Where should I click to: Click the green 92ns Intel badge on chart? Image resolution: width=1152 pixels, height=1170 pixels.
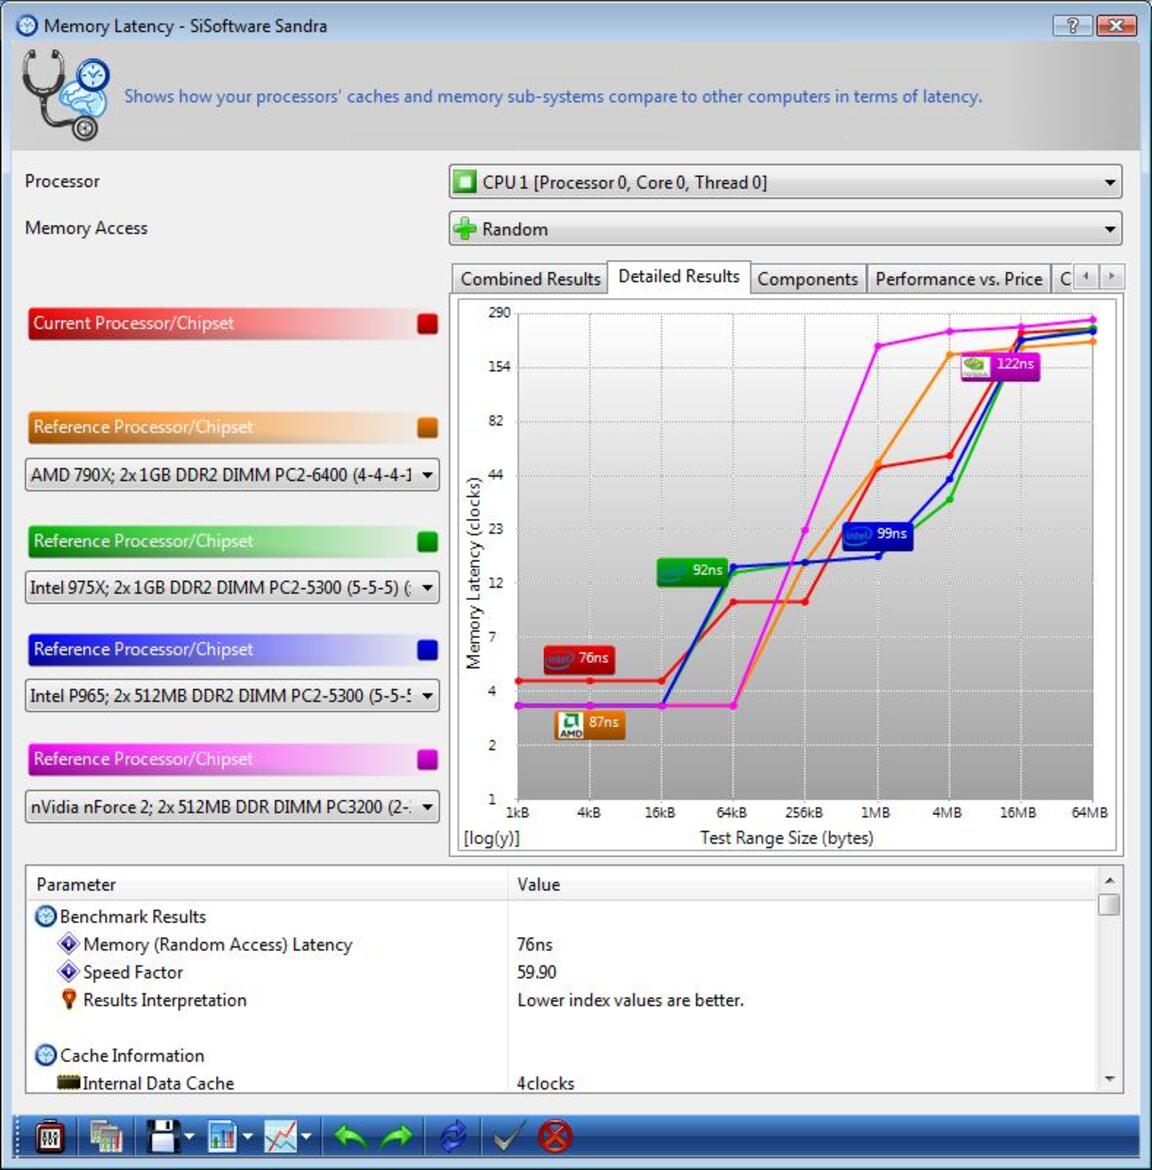pyautogui.click(x=692, y=572)
